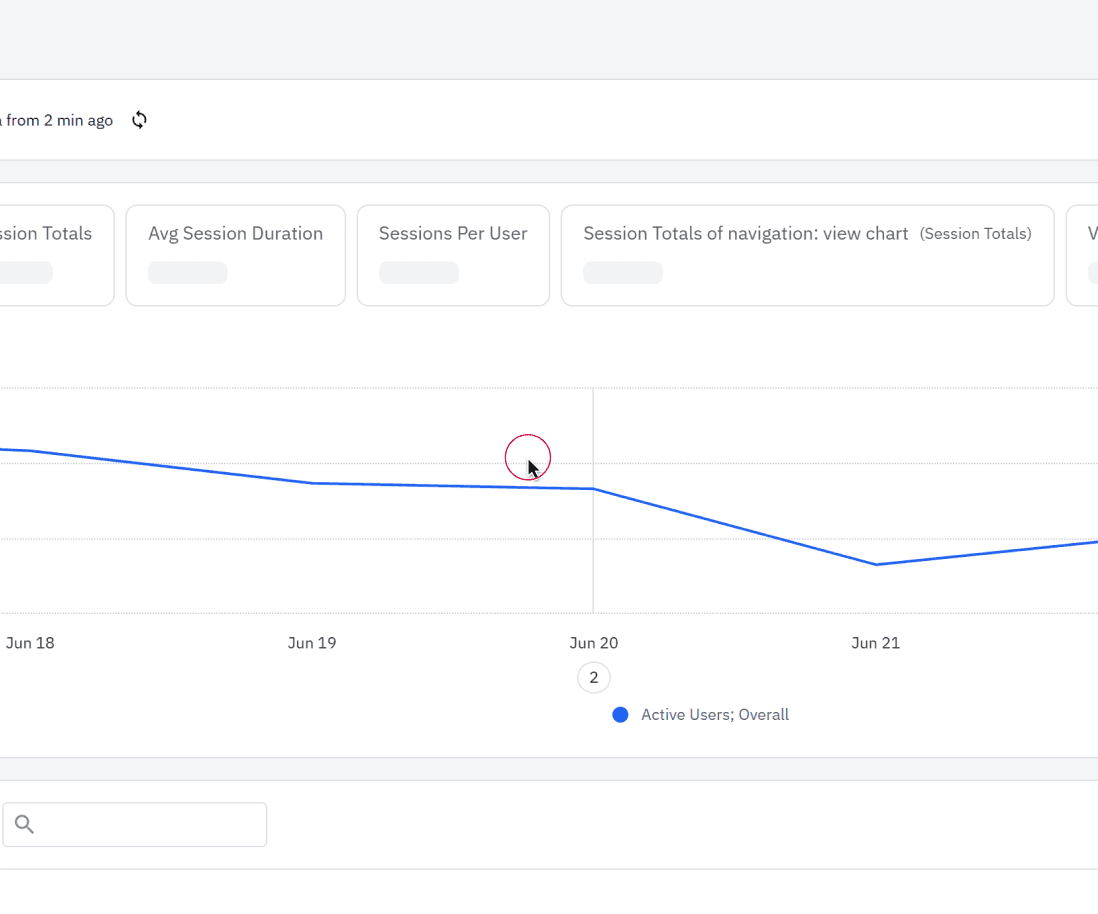Click the Jun 21 axis label
The width and height of the screenshot is (1098, 914).
[x=876, y=643]
